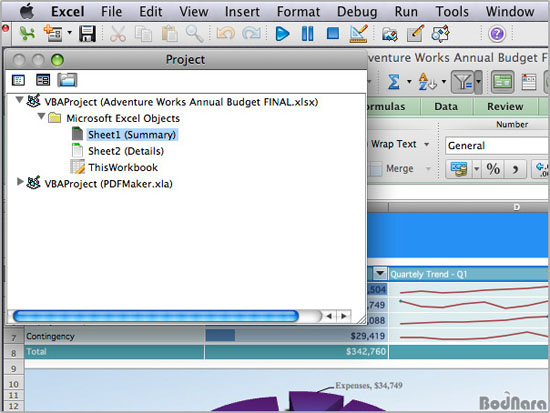
Task: Click the AutoSum sigma icon in Excel
Action: pos(394,82)
